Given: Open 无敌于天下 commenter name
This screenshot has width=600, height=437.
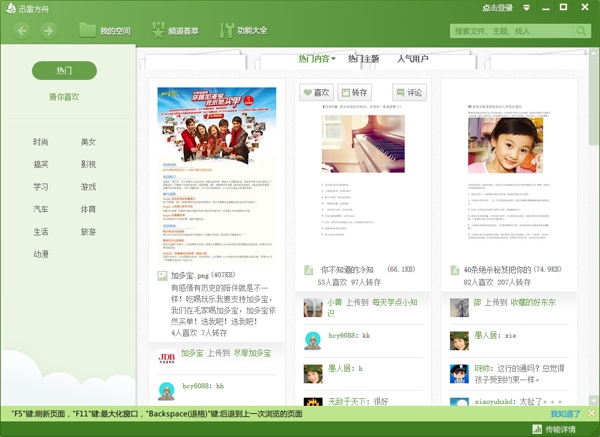Looking at the screenshot, I should point(349,401).
